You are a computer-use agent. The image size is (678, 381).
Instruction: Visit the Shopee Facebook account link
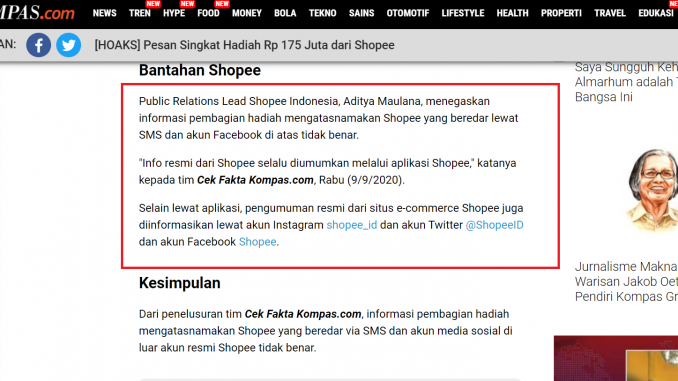[257, 242]
